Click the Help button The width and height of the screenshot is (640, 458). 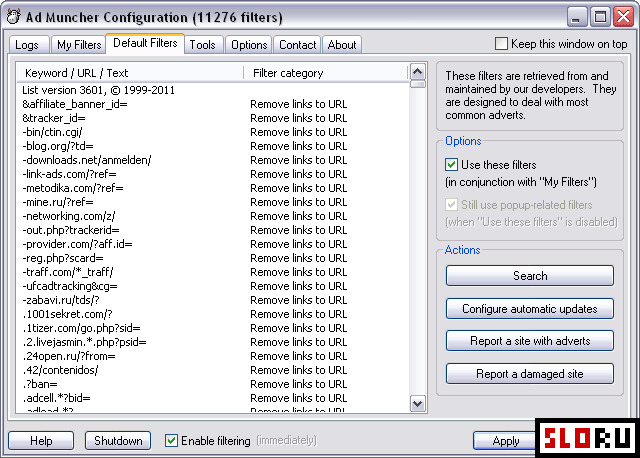tap(41, 441)
